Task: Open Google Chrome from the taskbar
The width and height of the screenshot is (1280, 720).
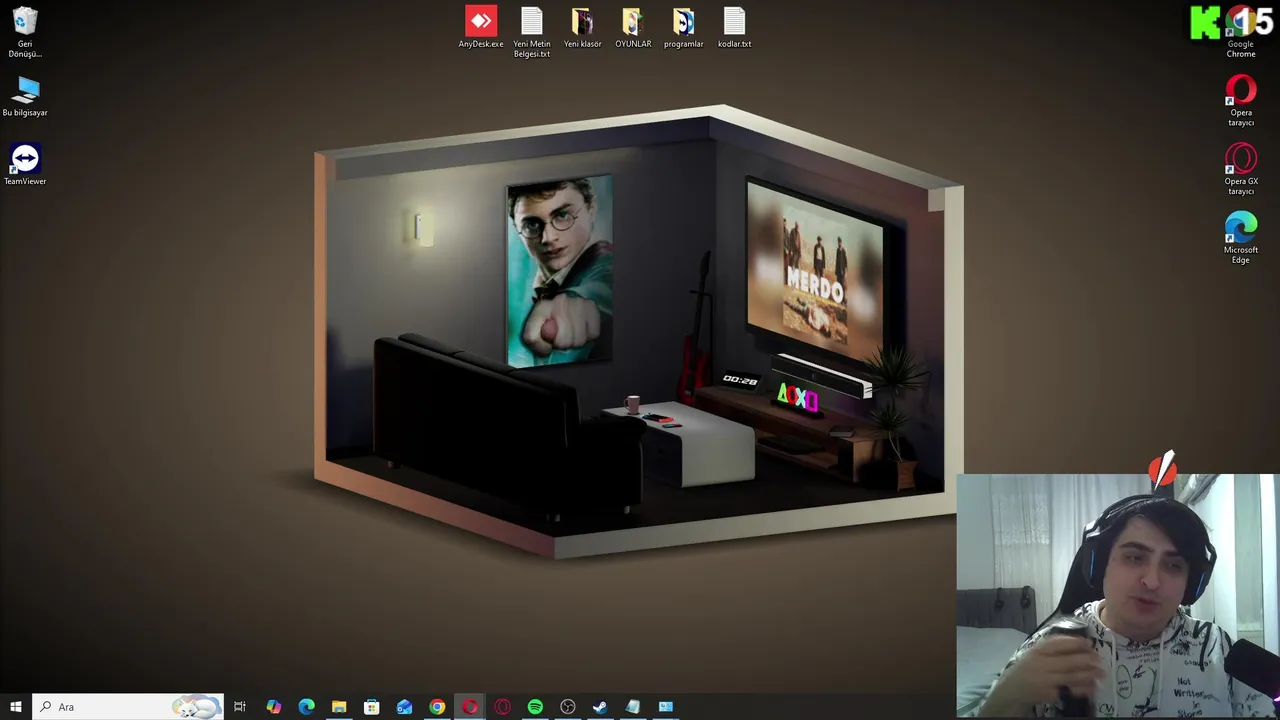Action: pos(437,707)
